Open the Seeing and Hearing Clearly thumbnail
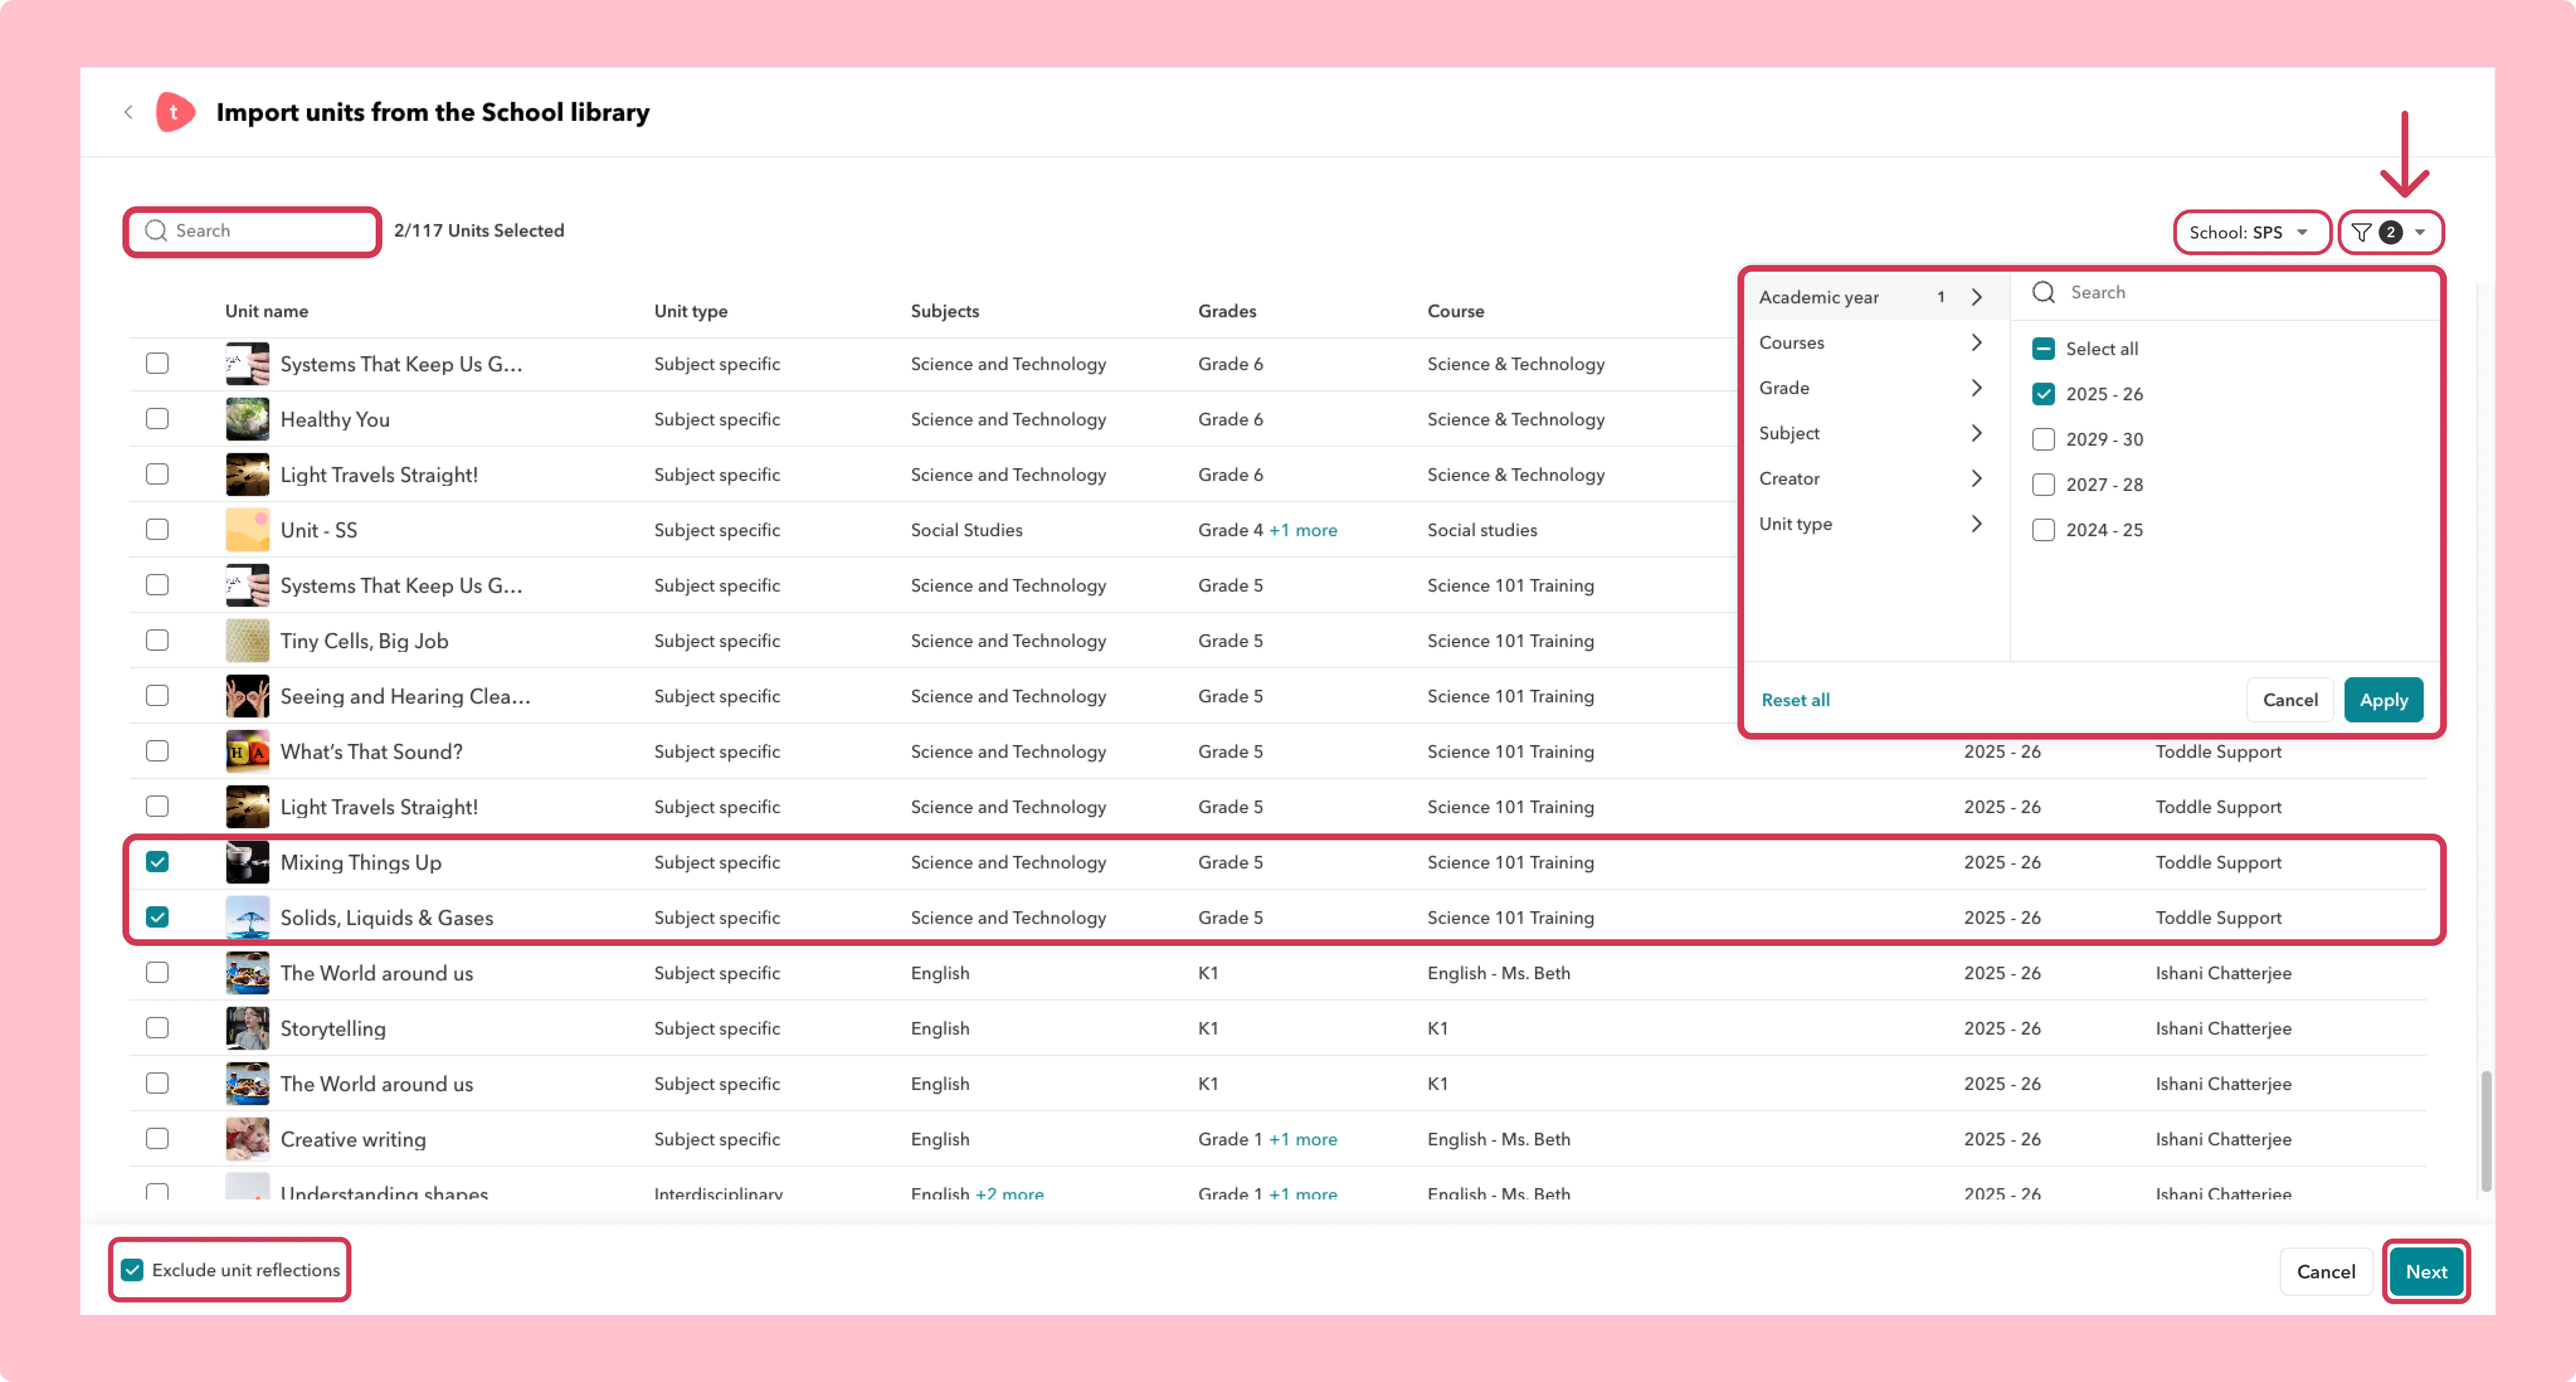Image resolution: width=2576 pixels, height=1382 pixels. pyautogui.click(x=247, y=696)
